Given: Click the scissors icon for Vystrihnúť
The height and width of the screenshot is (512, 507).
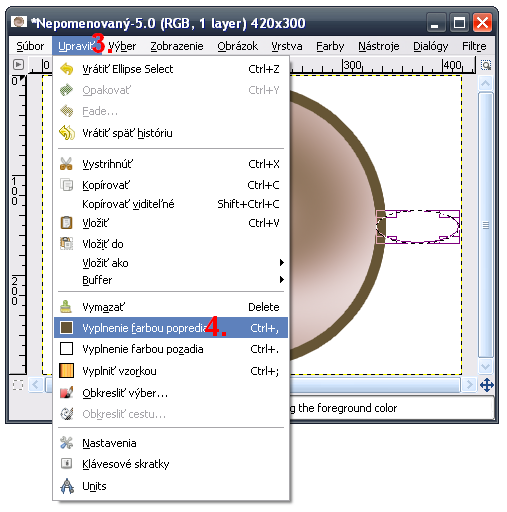Looking at the screenshot, I should [x=66, y=164].
